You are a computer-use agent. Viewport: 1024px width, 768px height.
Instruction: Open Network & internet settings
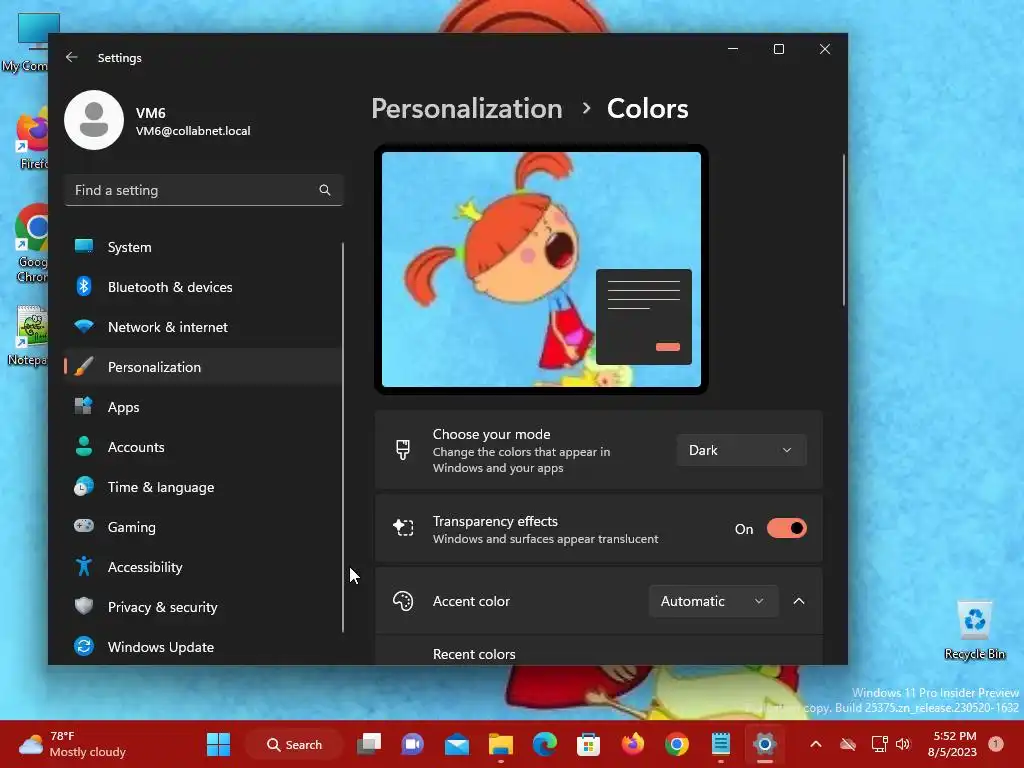203,327
